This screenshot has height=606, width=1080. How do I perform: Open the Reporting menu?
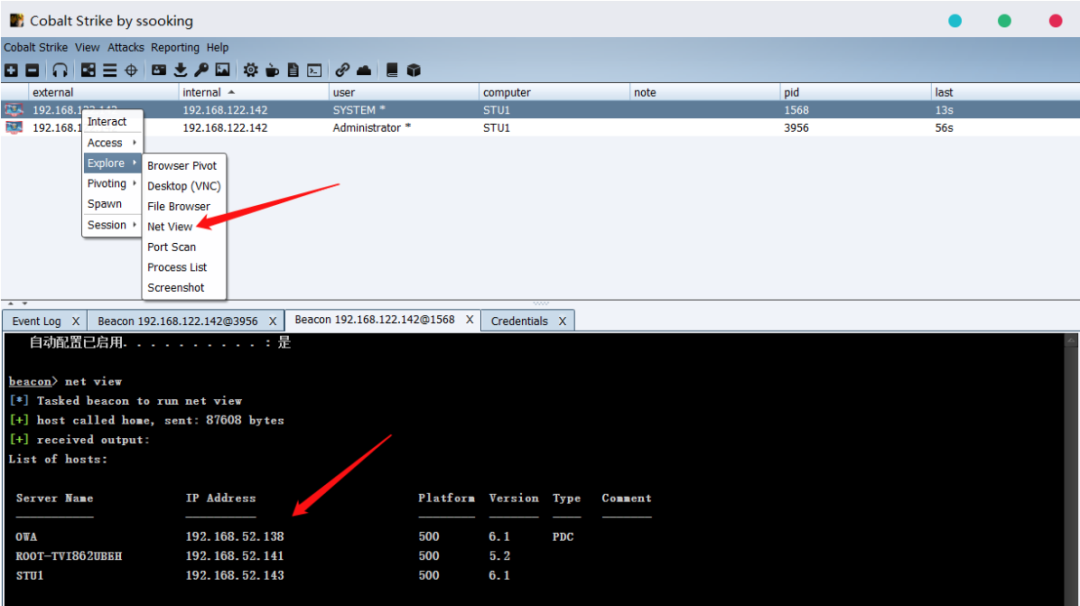[175, 48]
